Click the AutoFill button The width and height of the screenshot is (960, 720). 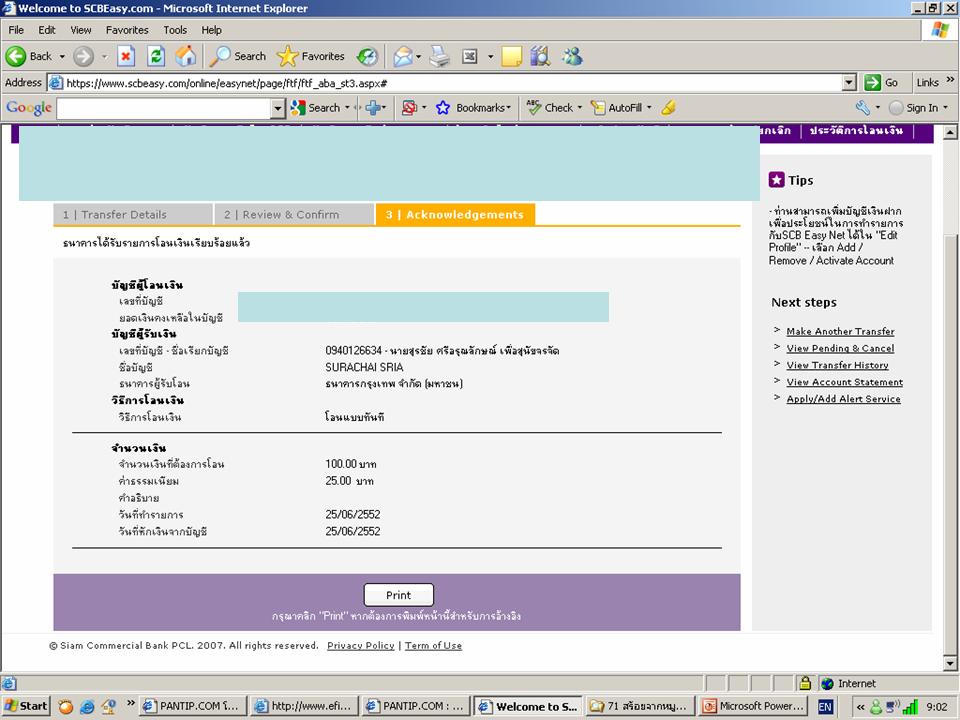(x=617, y=108)
